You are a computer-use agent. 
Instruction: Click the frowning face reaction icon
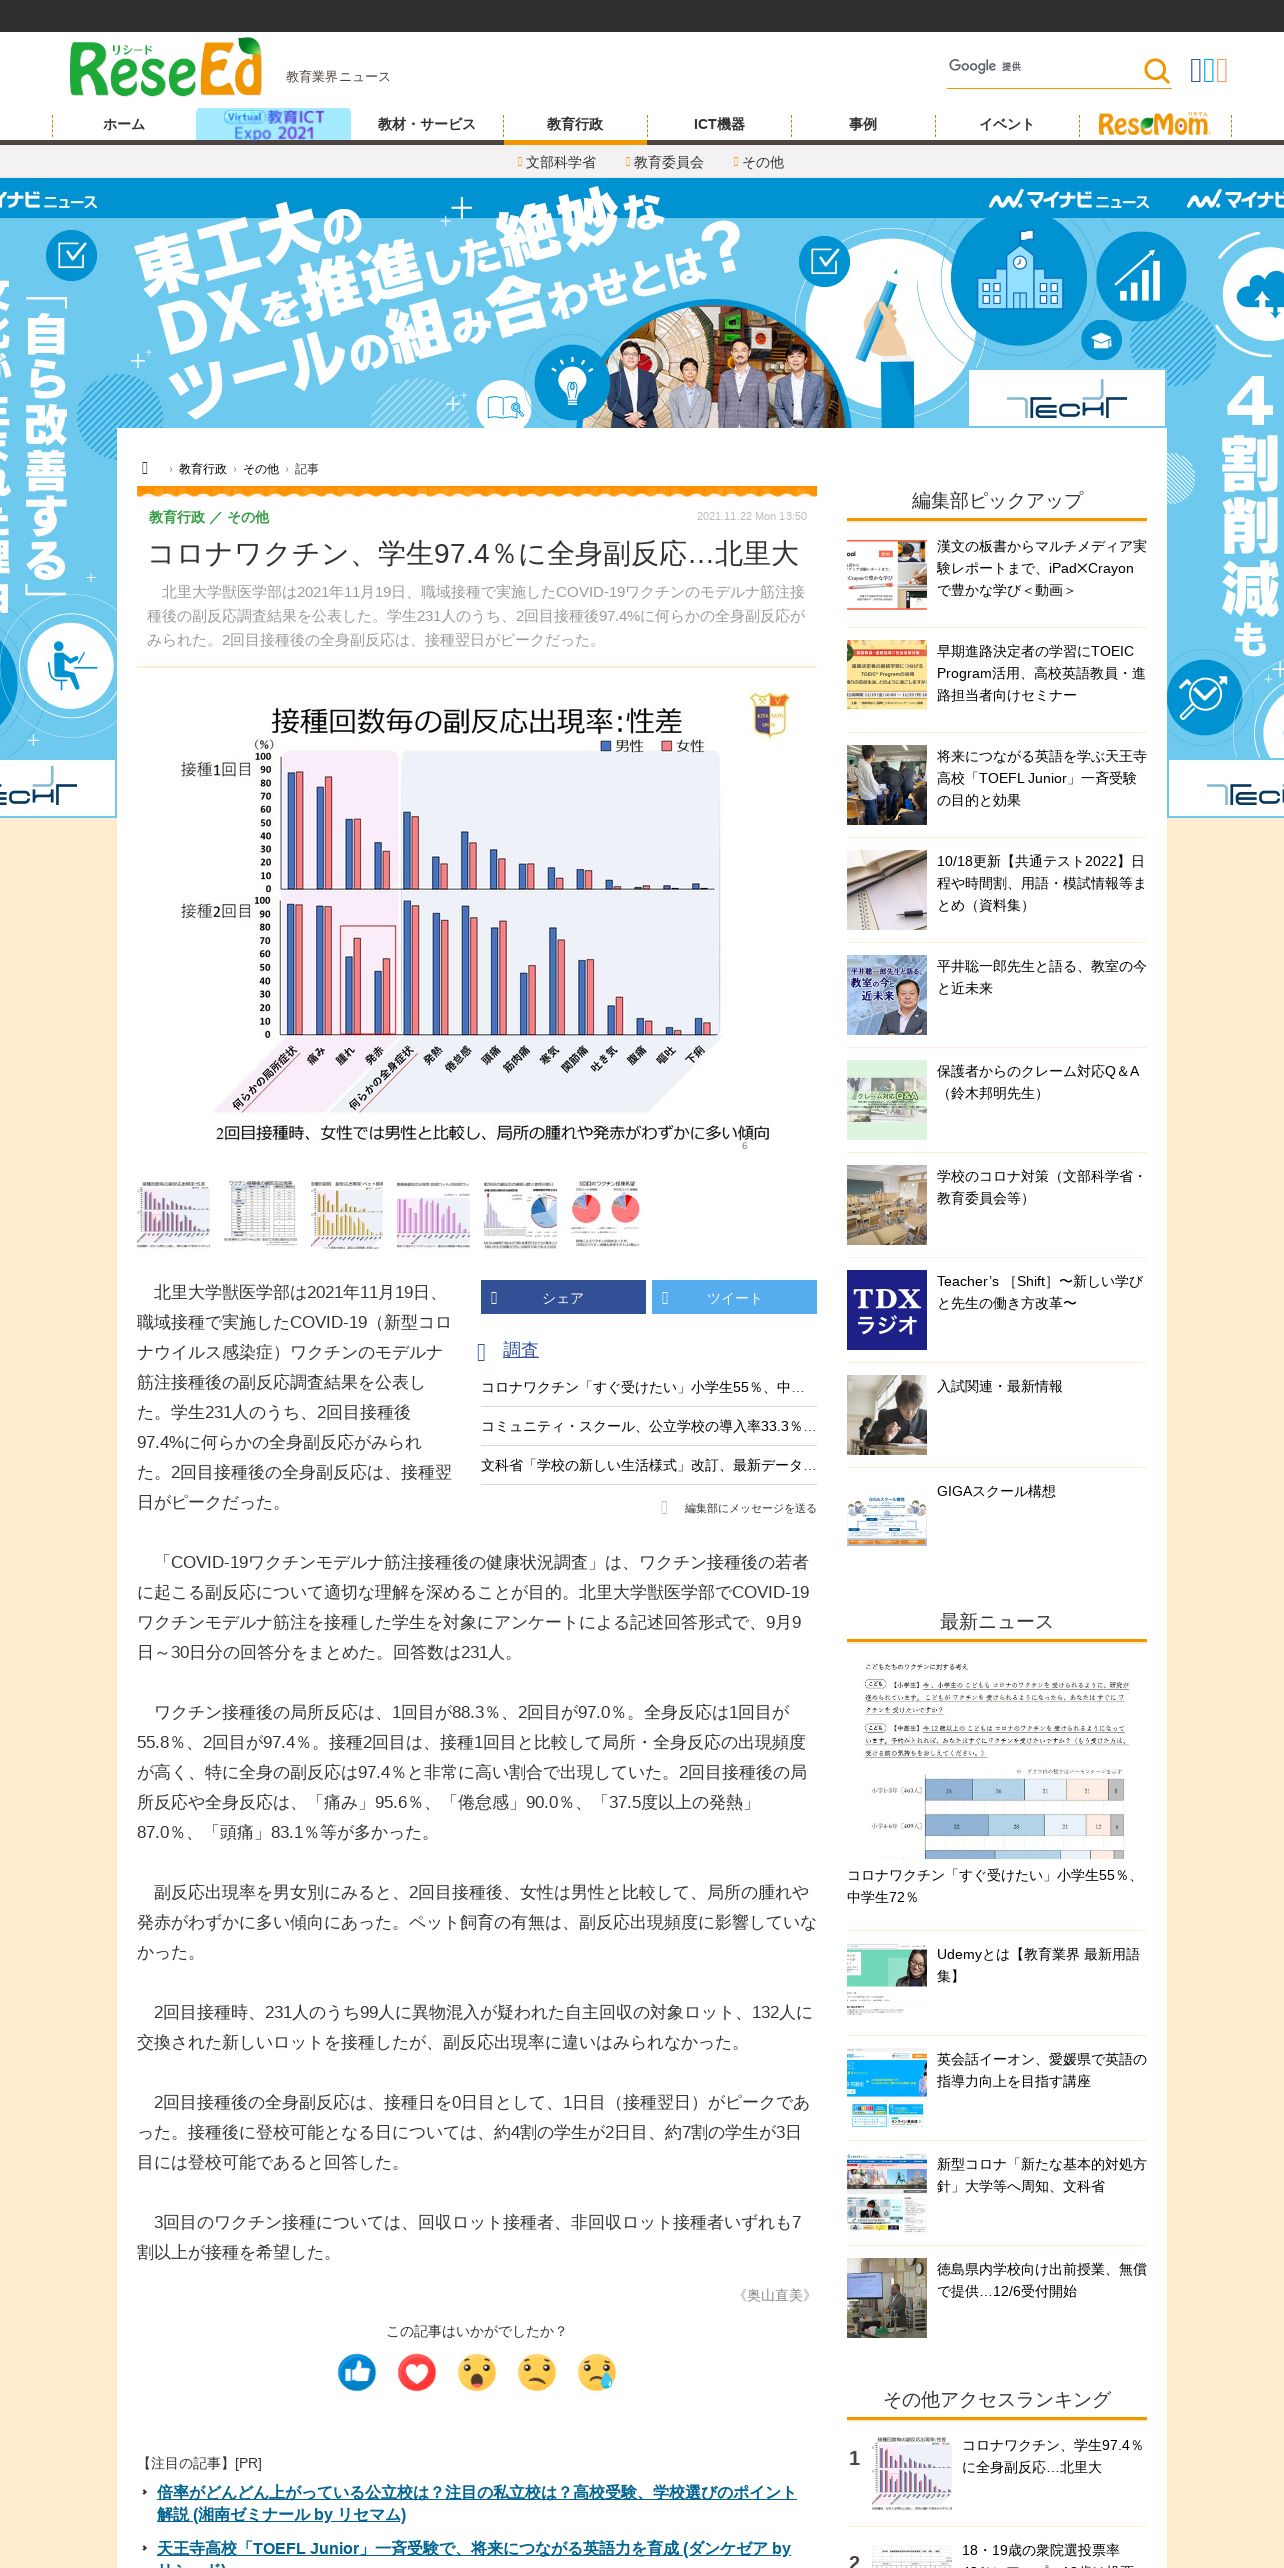[537, 2372]
